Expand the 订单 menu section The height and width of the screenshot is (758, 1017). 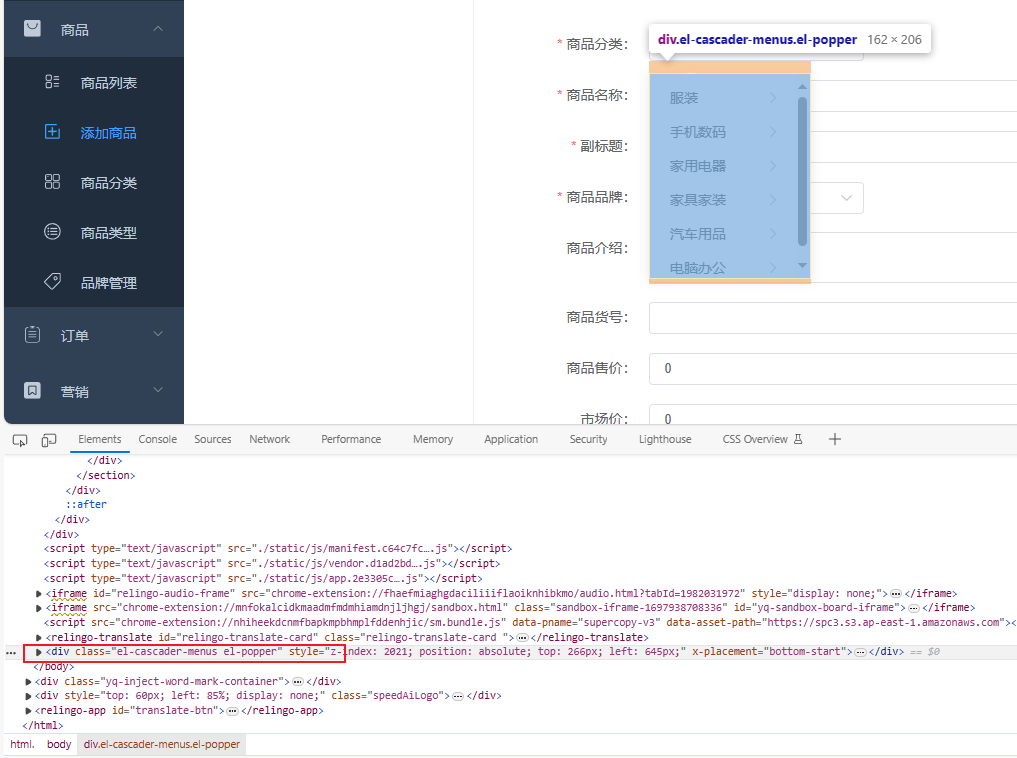[157, 334]
